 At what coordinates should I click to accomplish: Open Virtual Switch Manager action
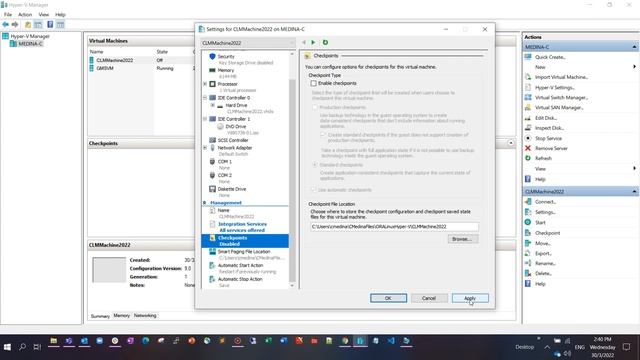(x=561, y=98)
